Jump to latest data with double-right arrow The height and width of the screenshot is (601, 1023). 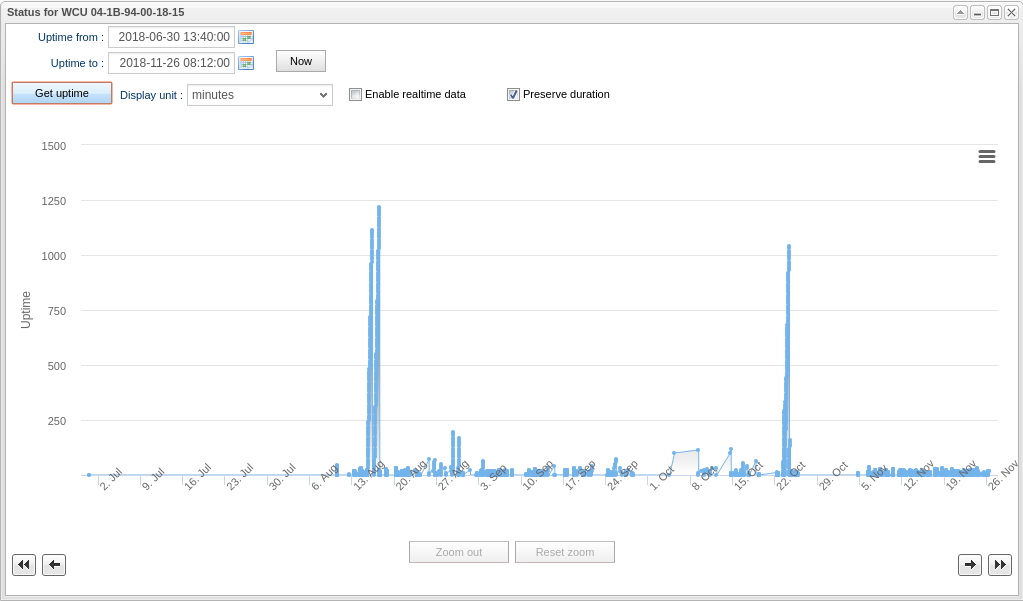click(1000, 565)
